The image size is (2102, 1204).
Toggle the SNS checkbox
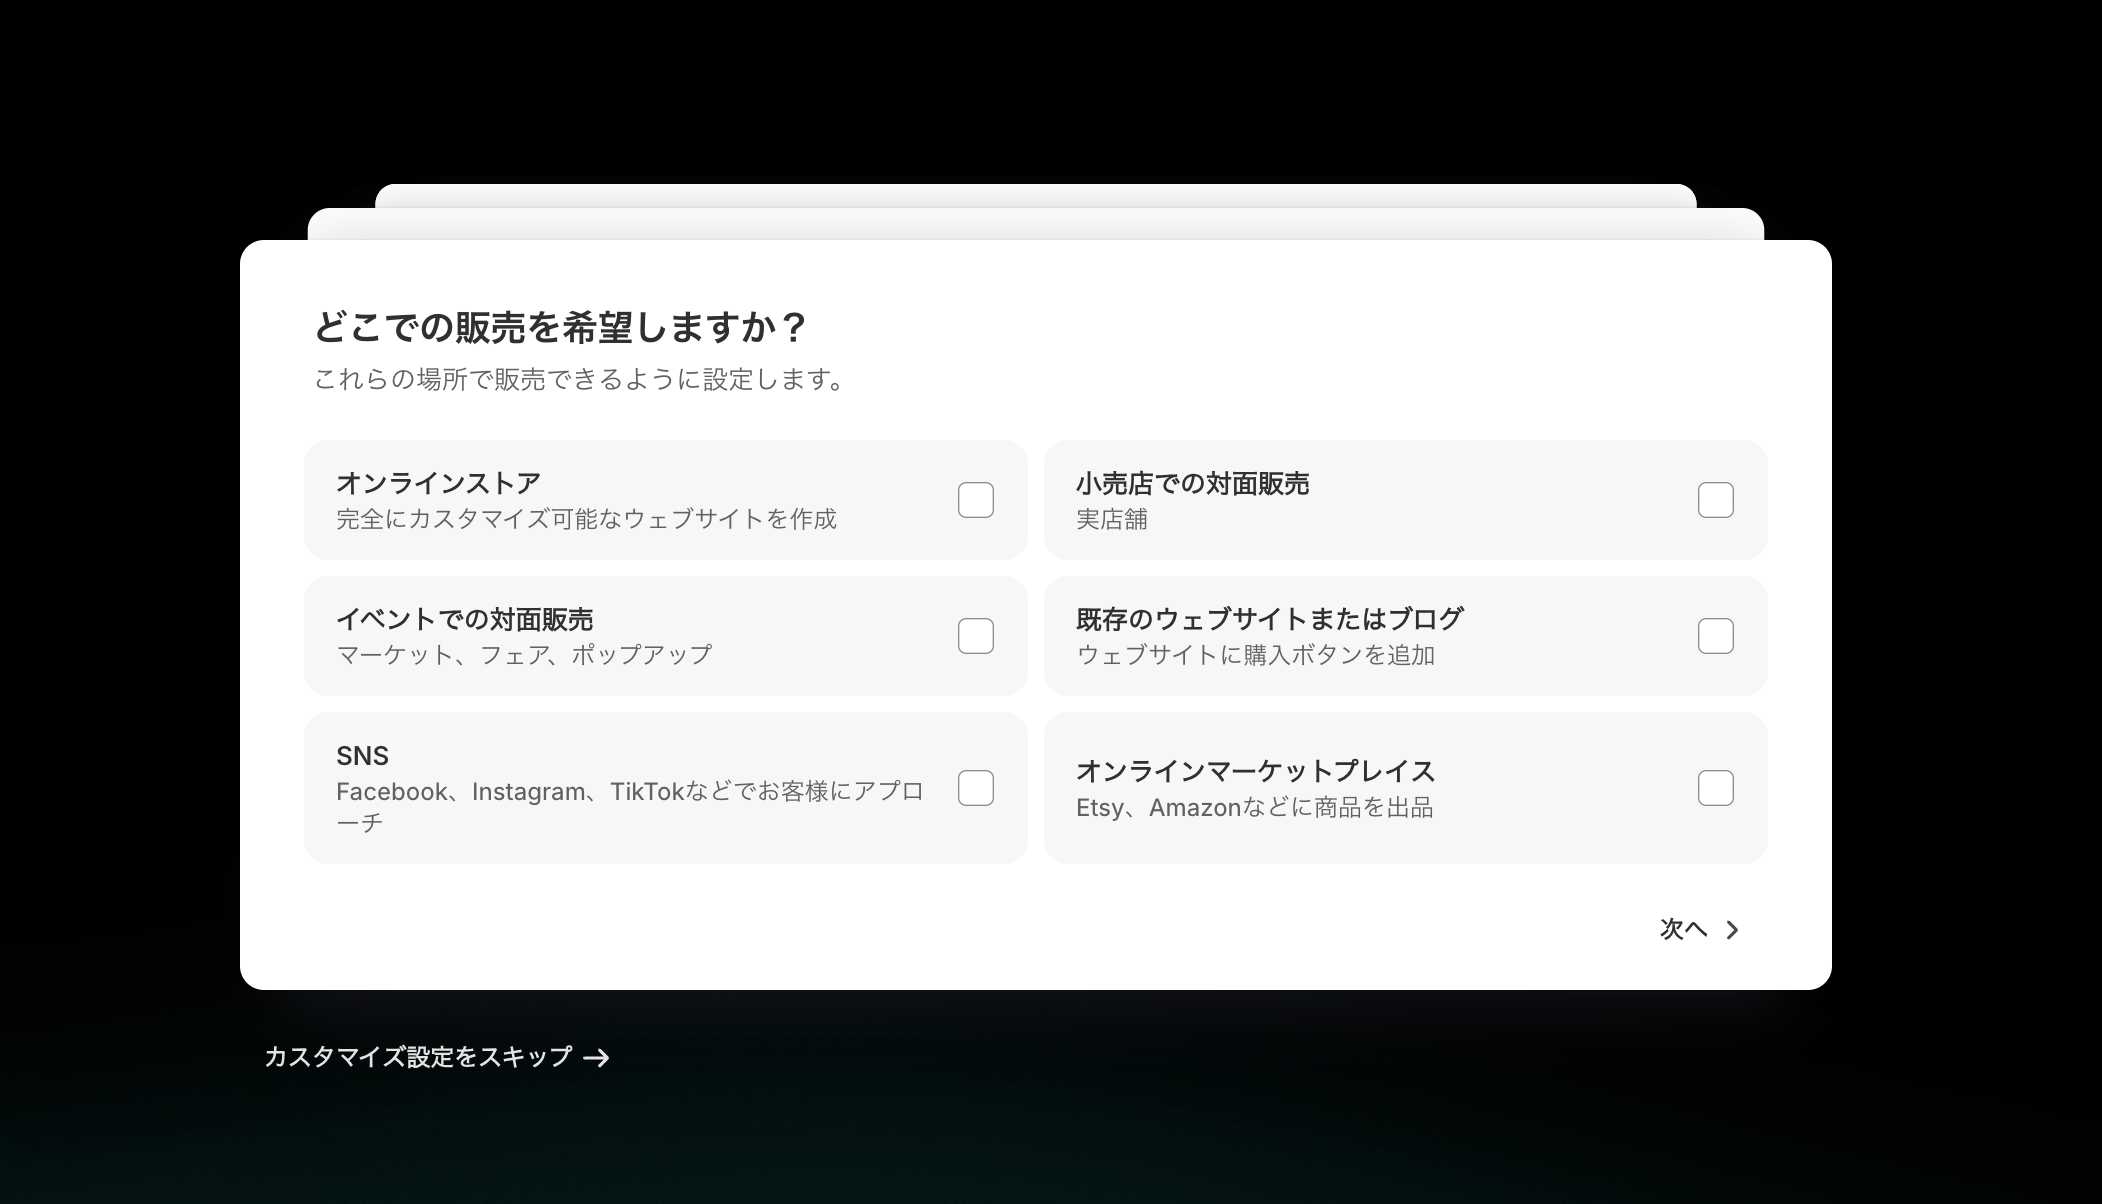[975, 788]
